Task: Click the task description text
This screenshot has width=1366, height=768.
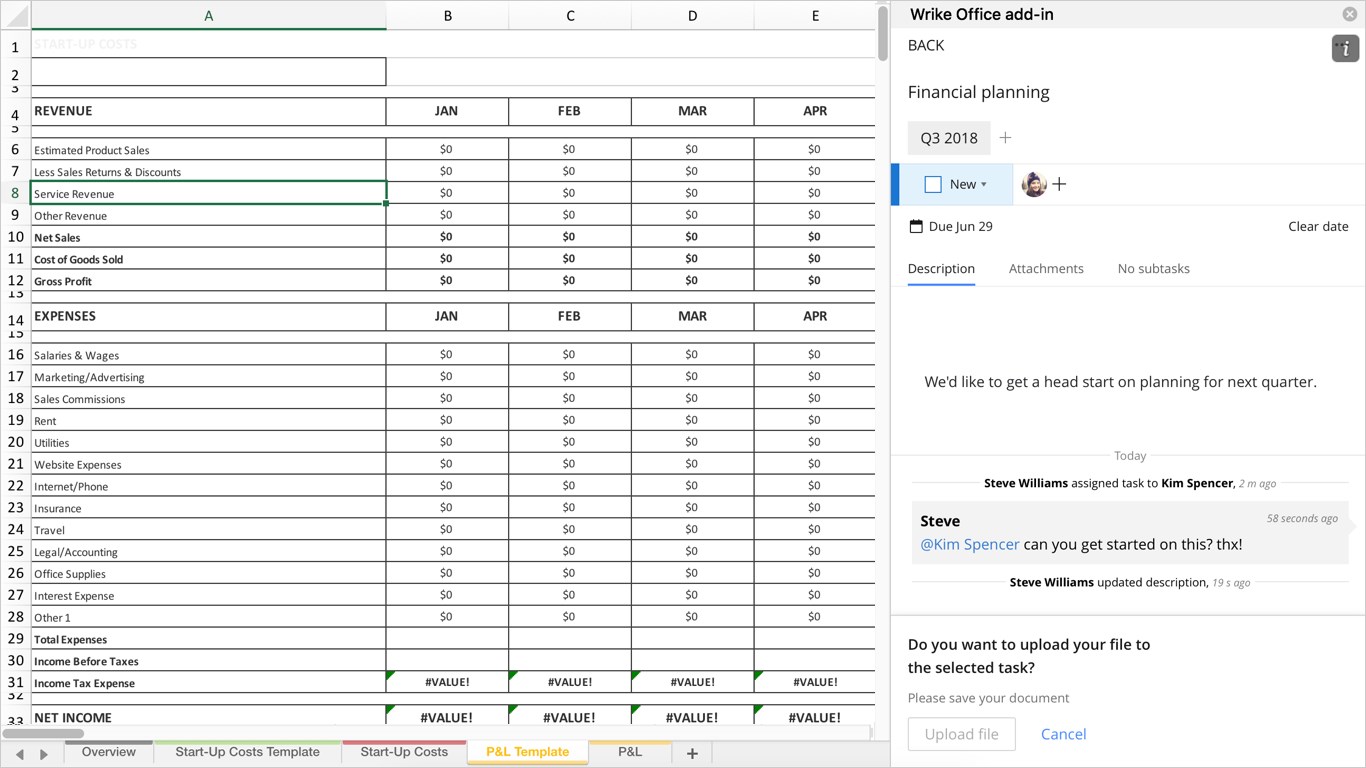Action: pyautogui.click(x=1120, y=382)
